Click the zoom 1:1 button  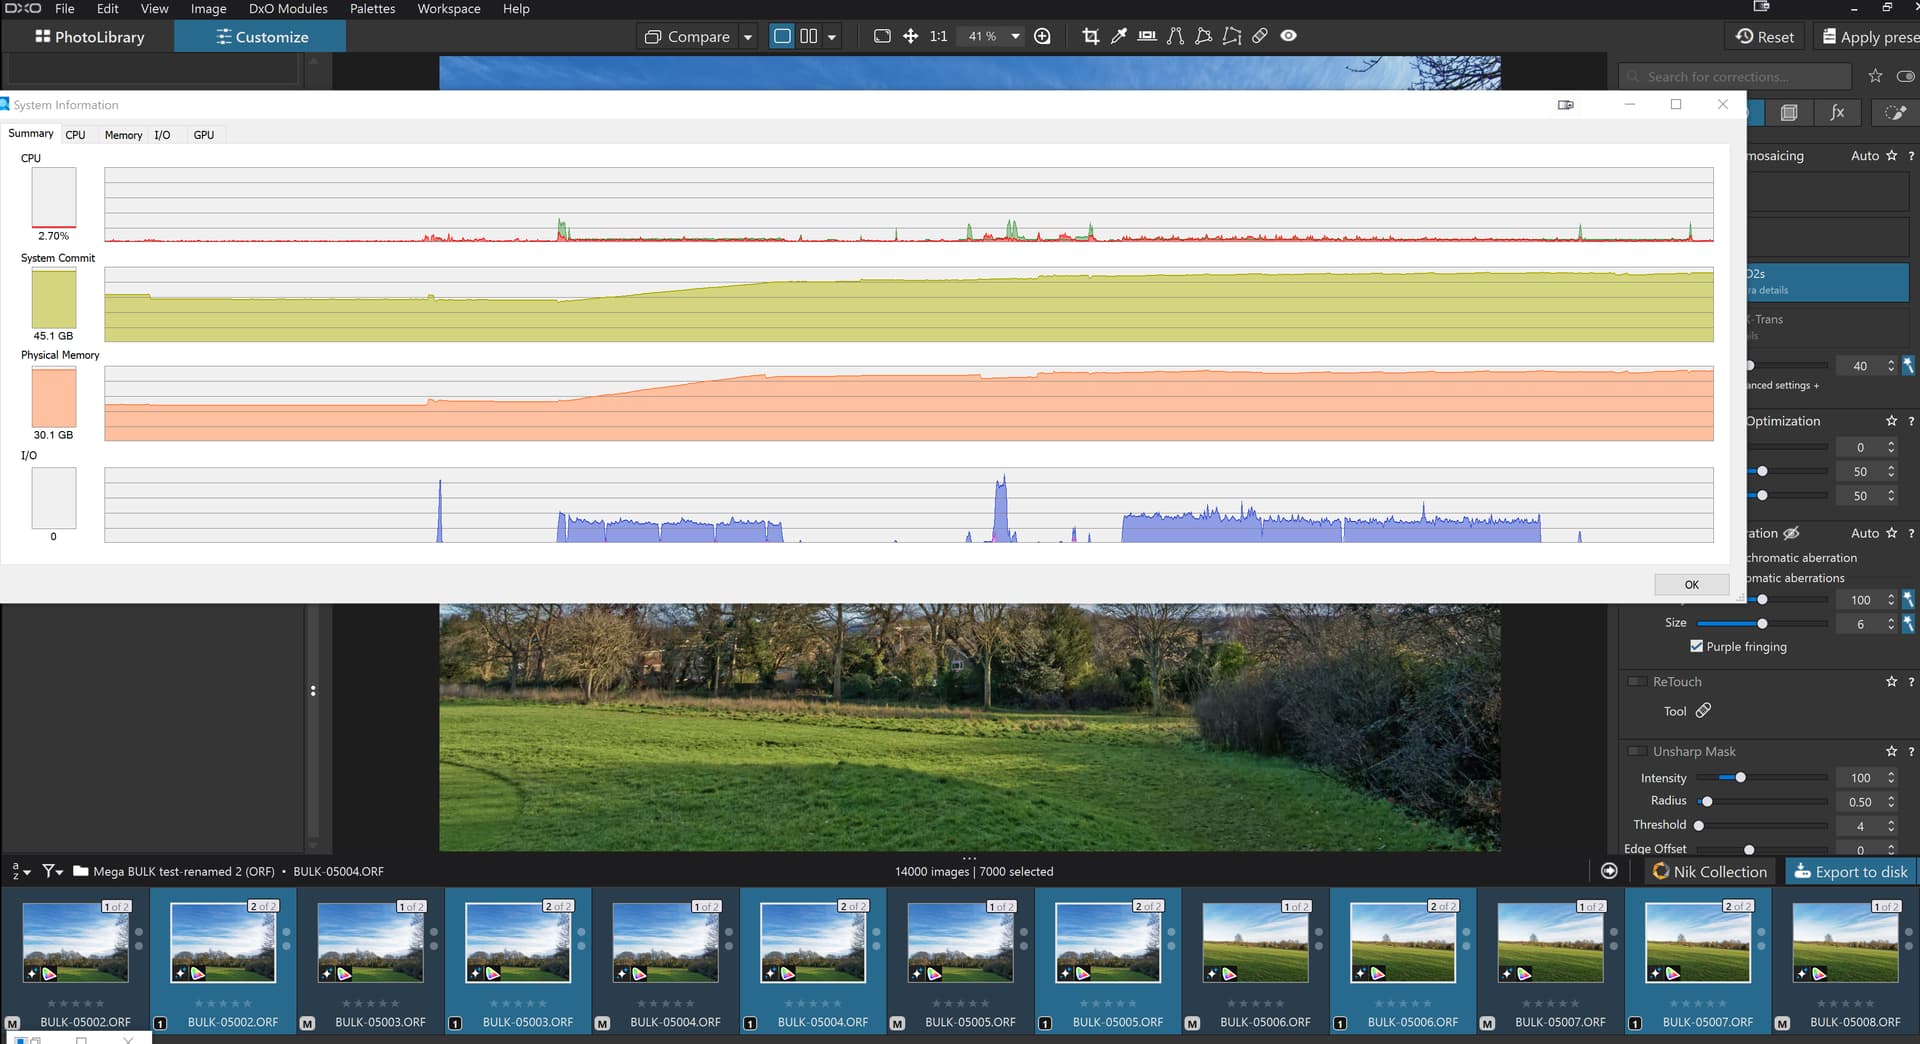(x=938, y=36)
